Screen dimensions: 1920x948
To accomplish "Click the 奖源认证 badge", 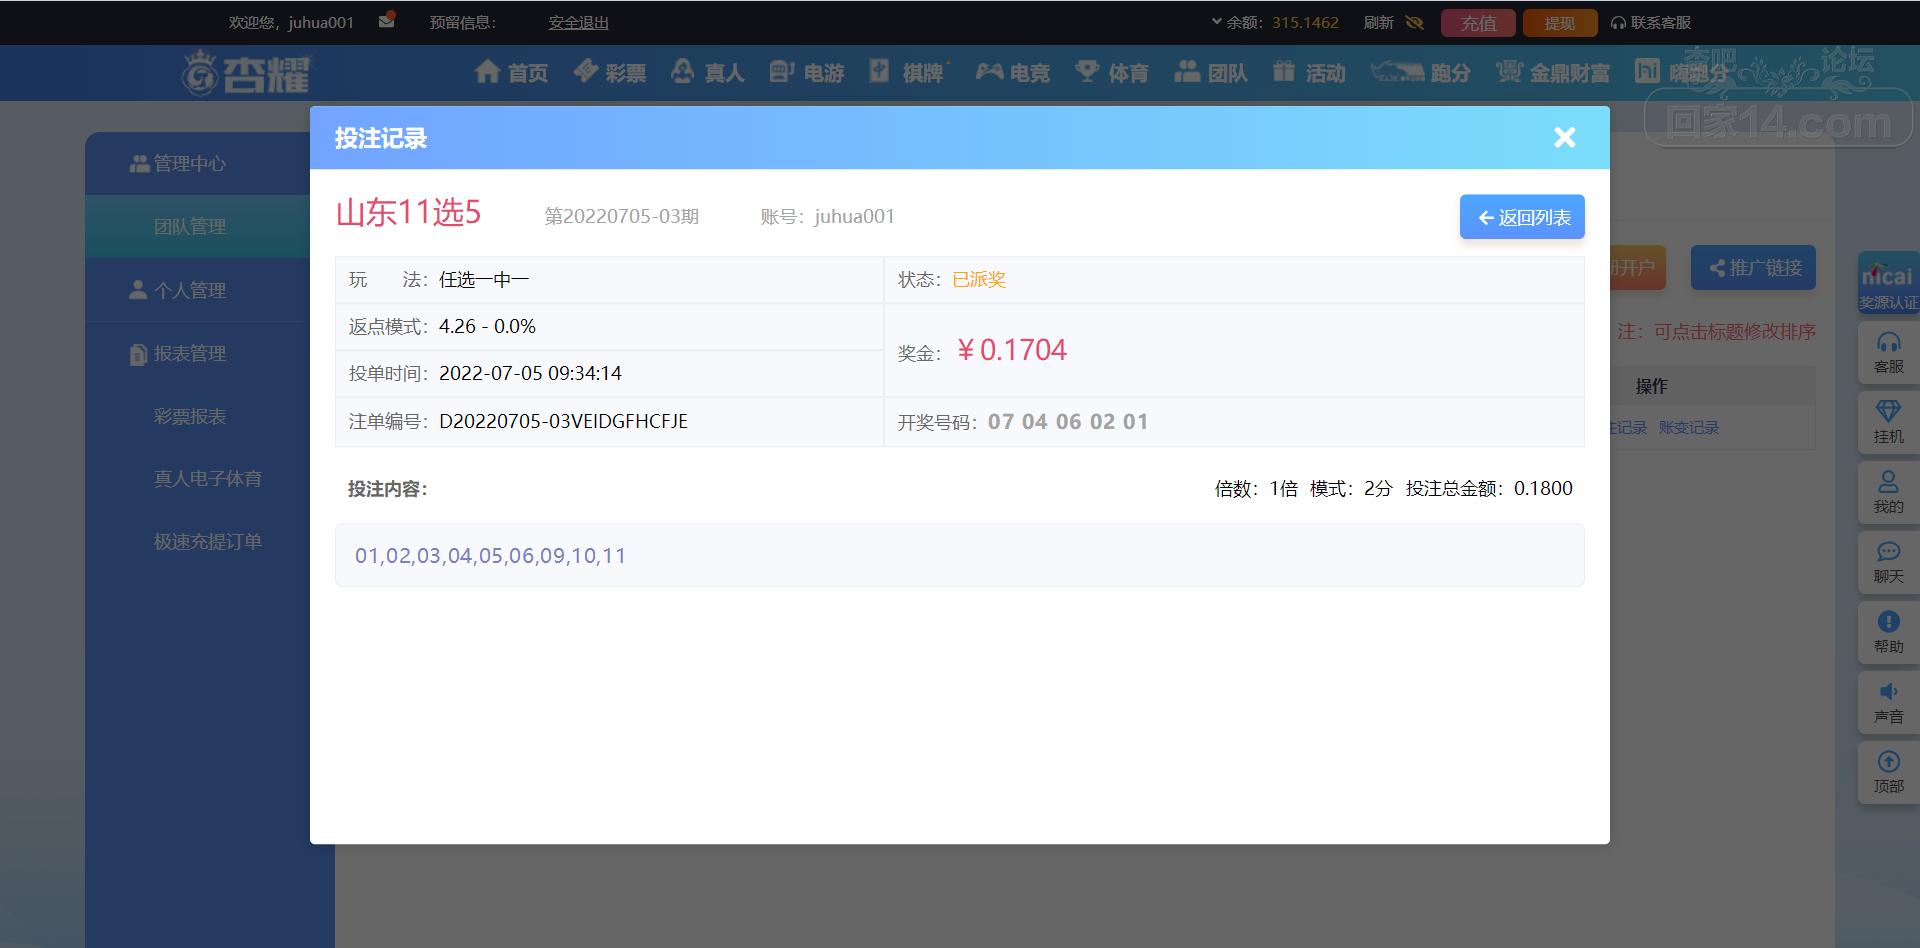I will (x=1888, y=283).
